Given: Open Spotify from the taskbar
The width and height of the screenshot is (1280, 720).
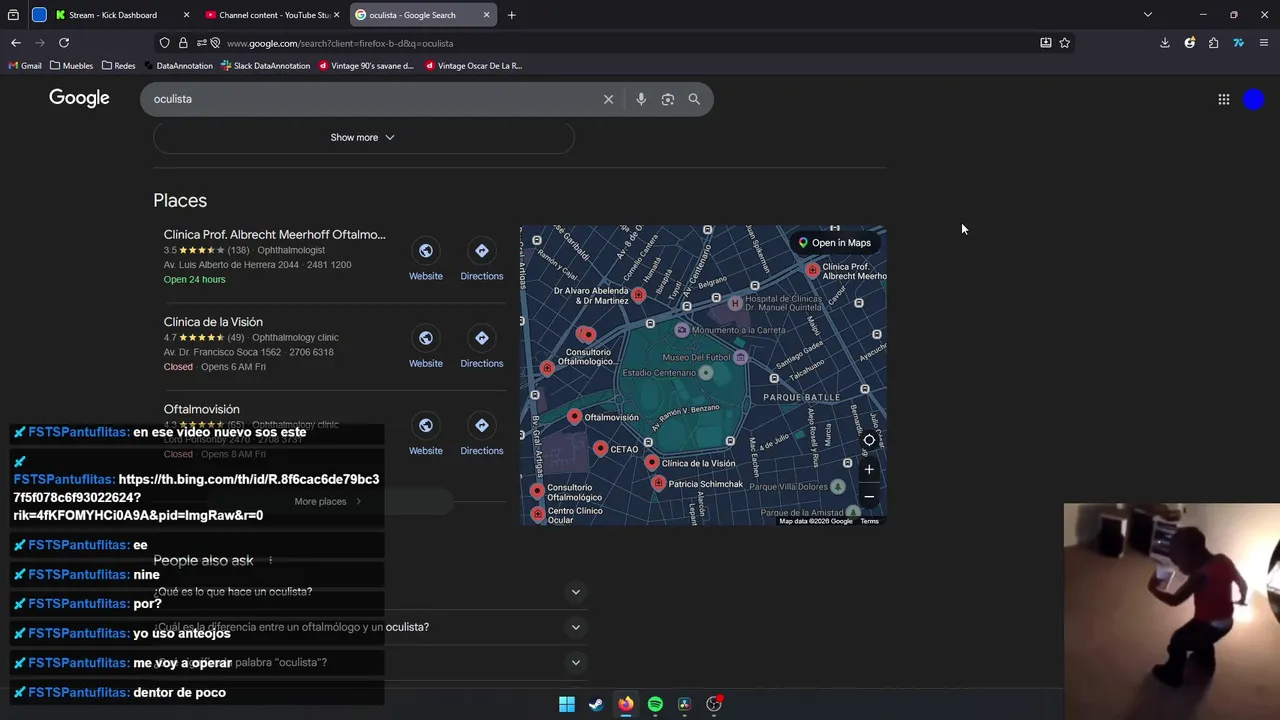Looking at the screenshot, I should 655,704.
